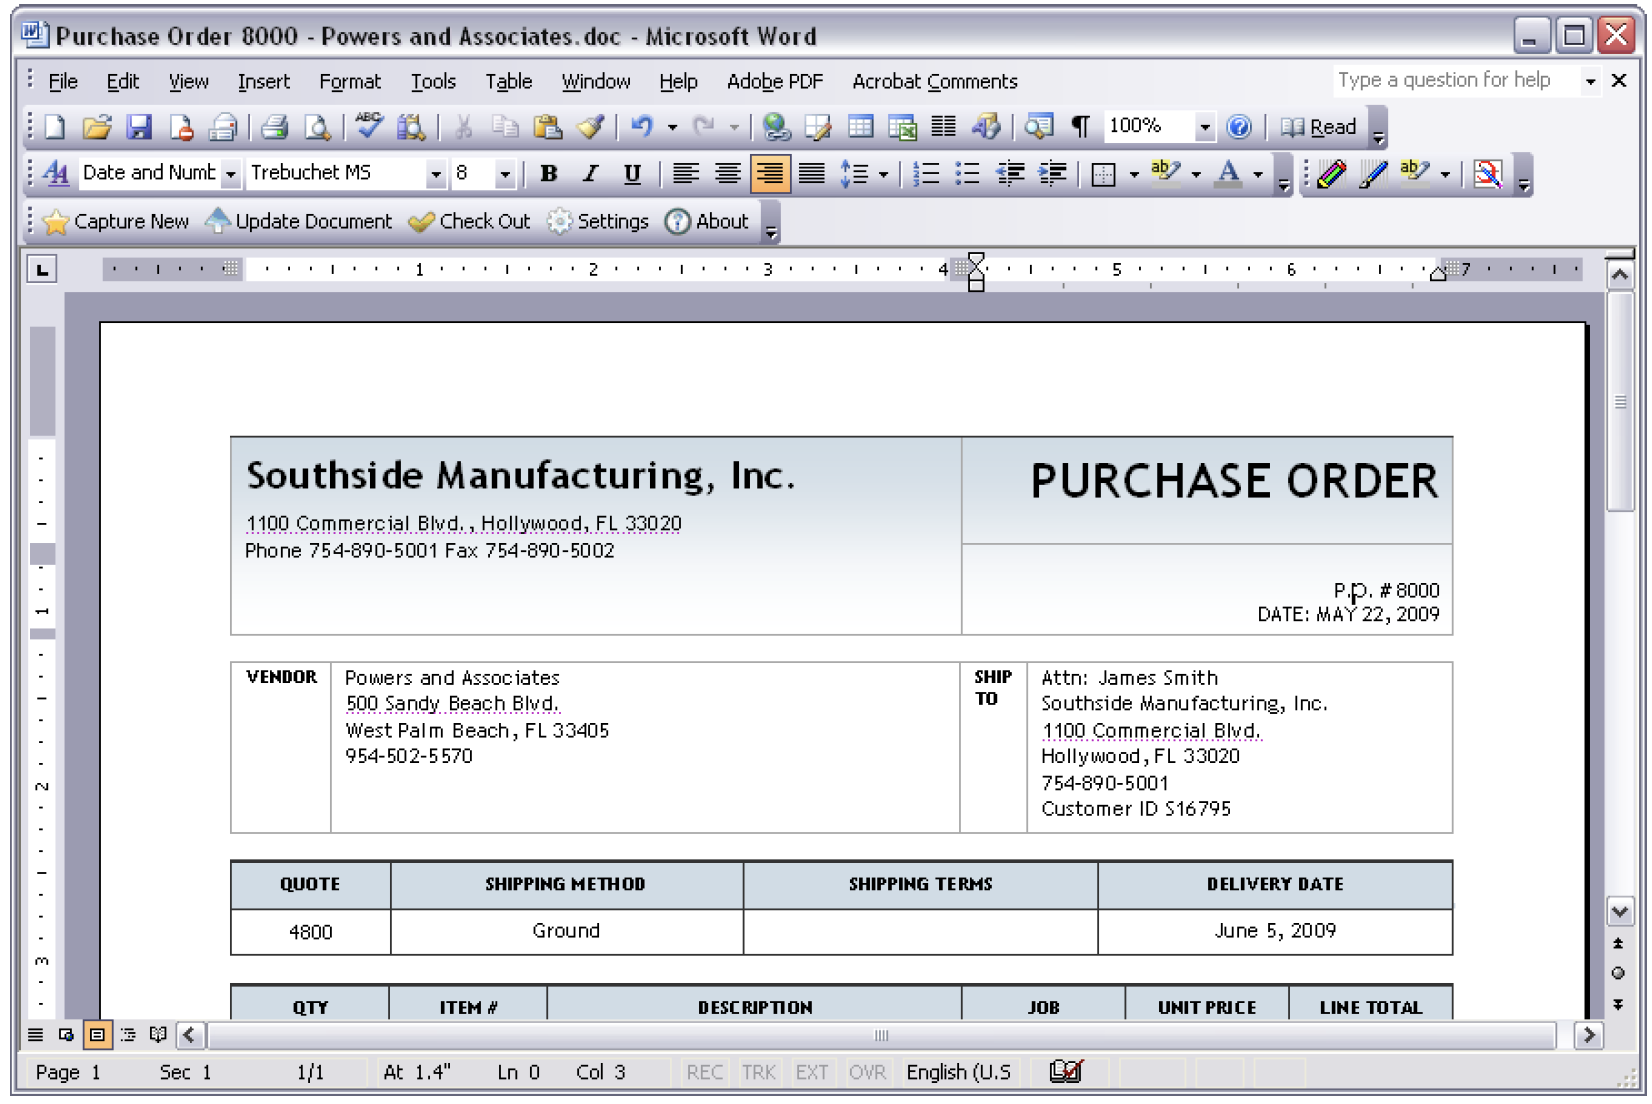Image resolution: width=1652 pixels, height=1104 pixels.
Task: Click the vertical scrollbar down arrow
Action: pos(1620,911)
